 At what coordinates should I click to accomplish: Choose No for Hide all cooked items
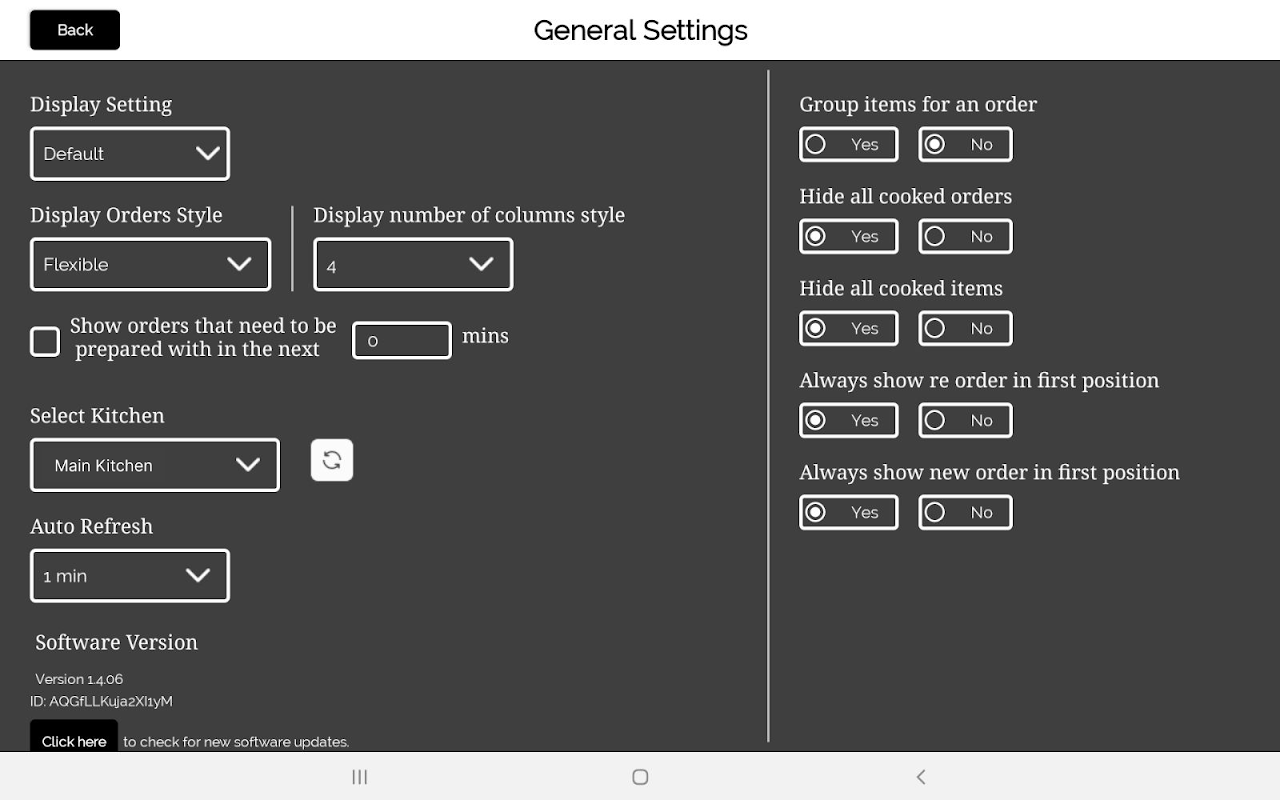[x=965, y=328]
